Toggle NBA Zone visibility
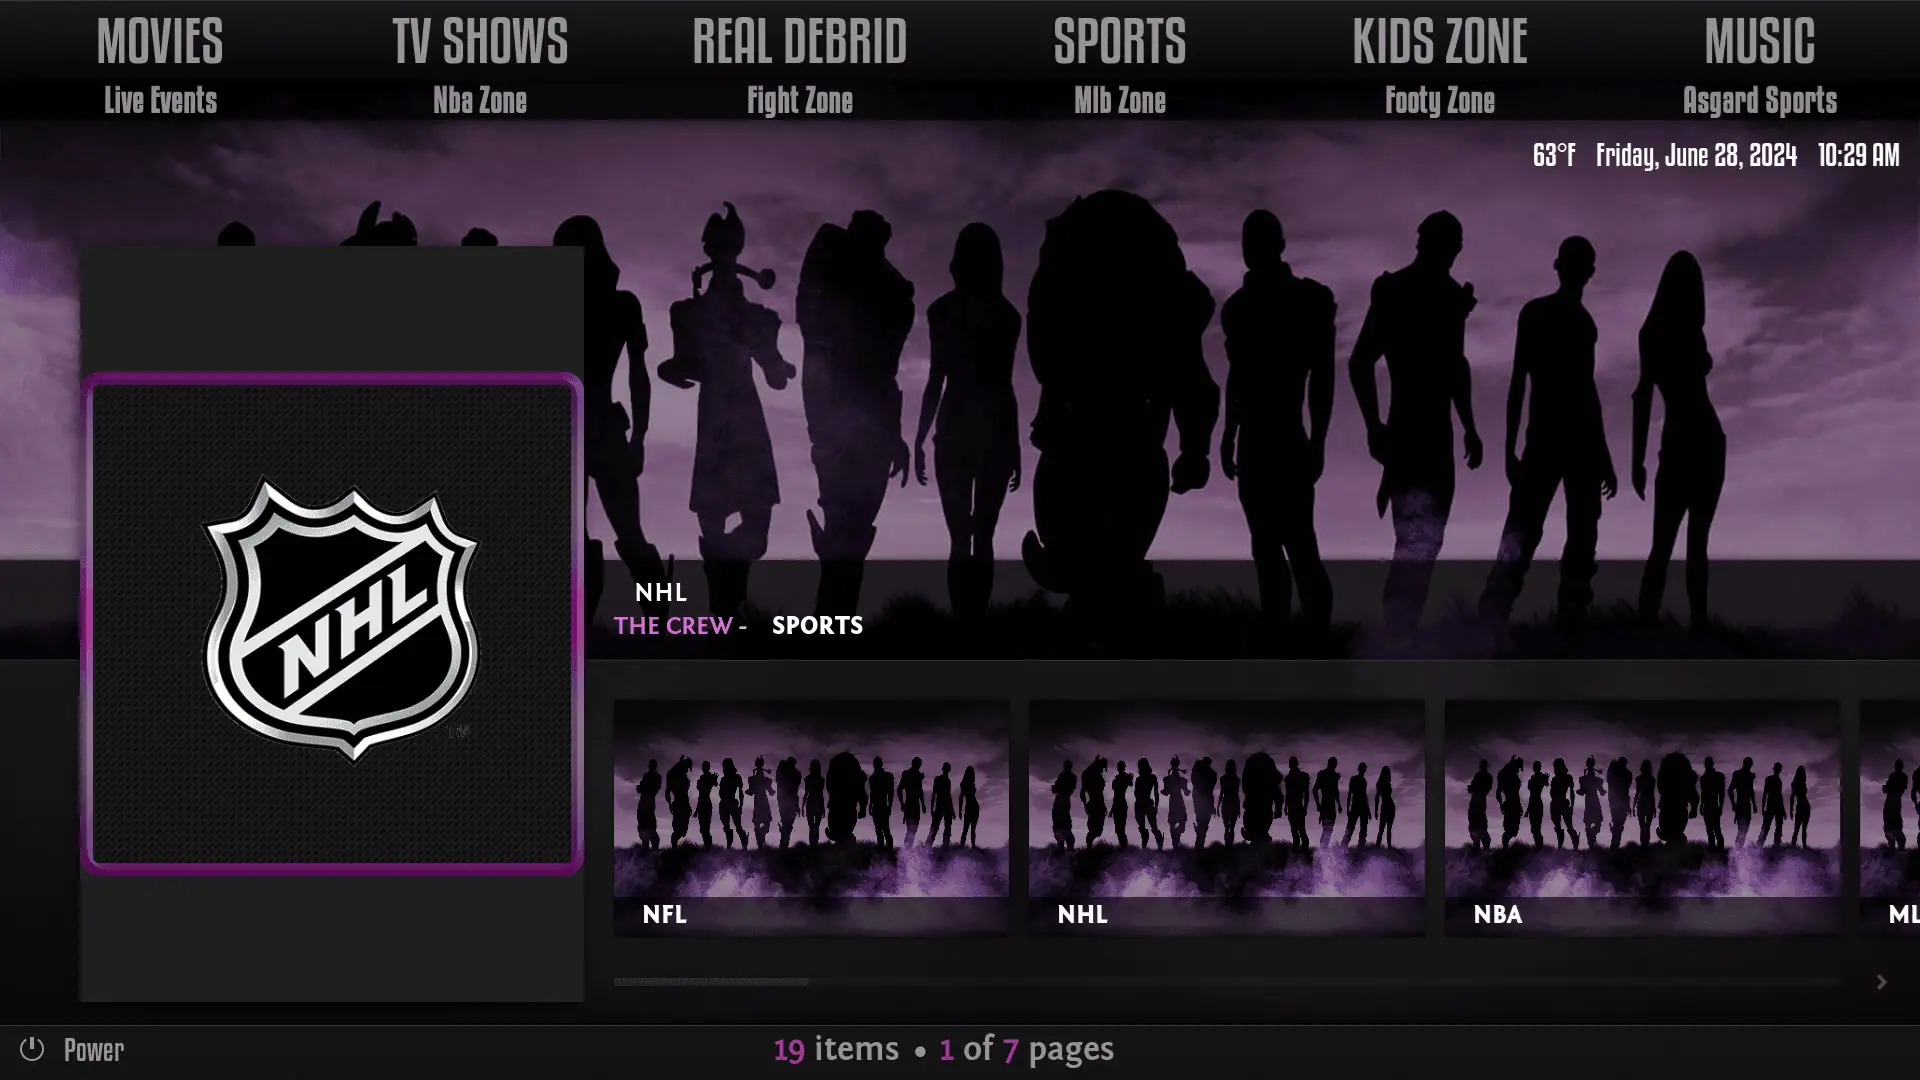The width and height of the screenshot is (1920, 1080). coord(480,99)
